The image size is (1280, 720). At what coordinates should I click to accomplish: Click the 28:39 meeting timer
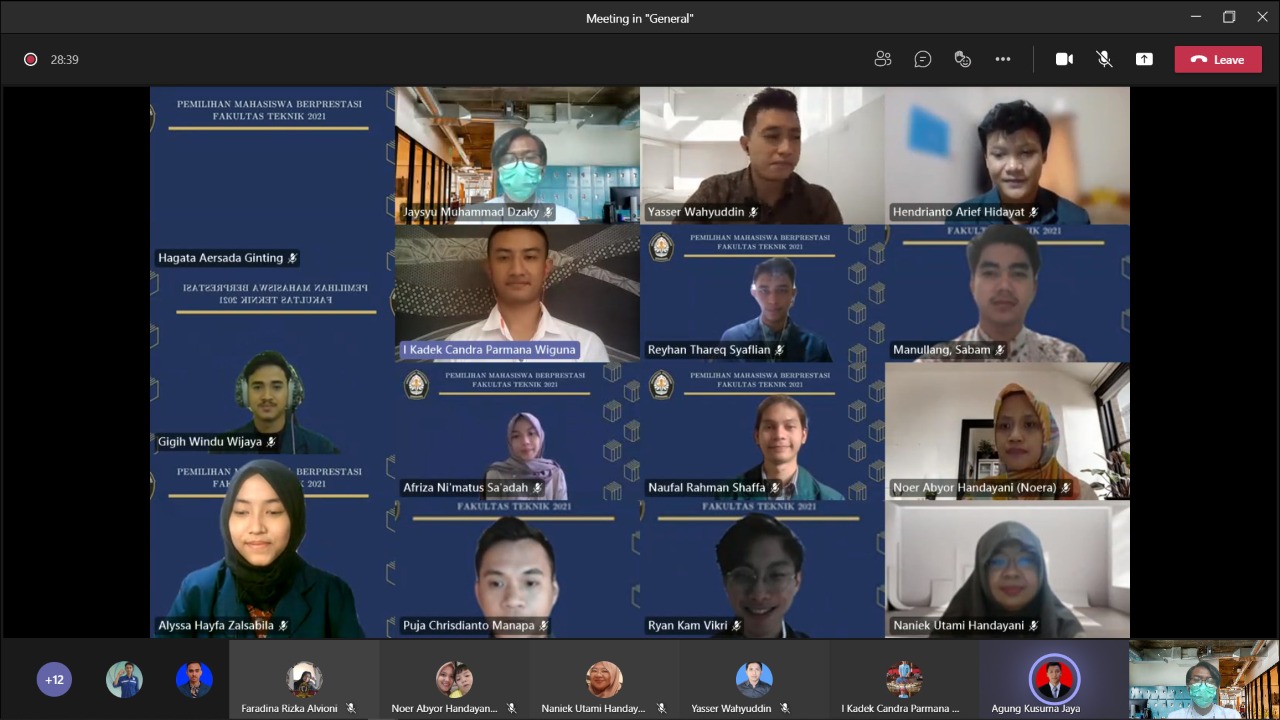coord(65,59)
